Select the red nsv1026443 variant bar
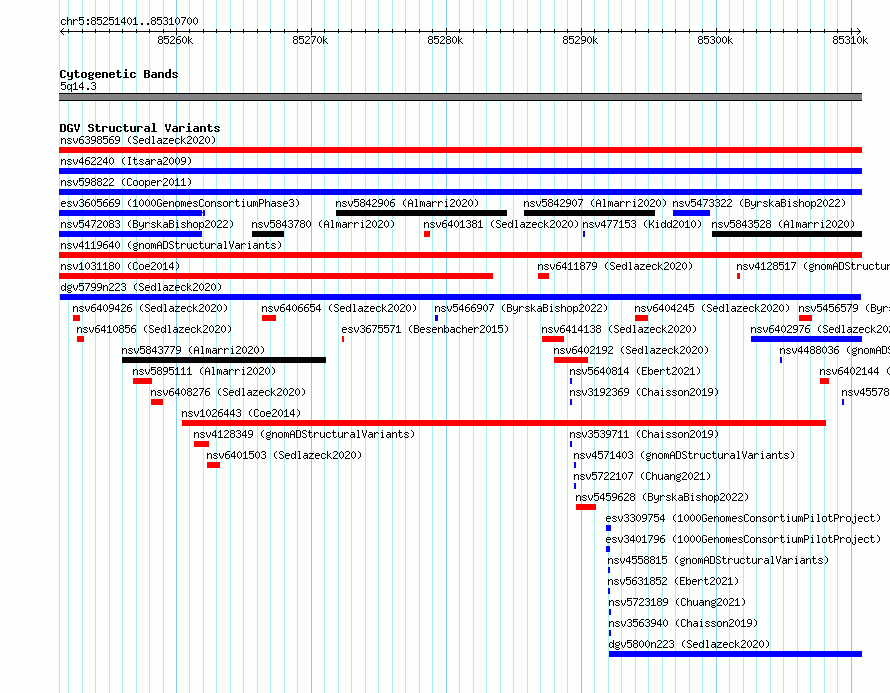 [x=504, y=423]
